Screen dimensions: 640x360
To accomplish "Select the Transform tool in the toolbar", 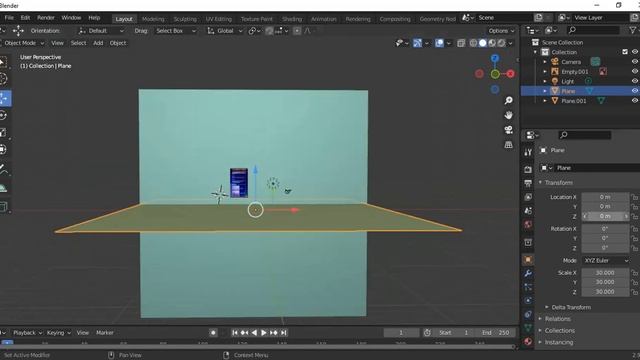I will pos(3,149).
